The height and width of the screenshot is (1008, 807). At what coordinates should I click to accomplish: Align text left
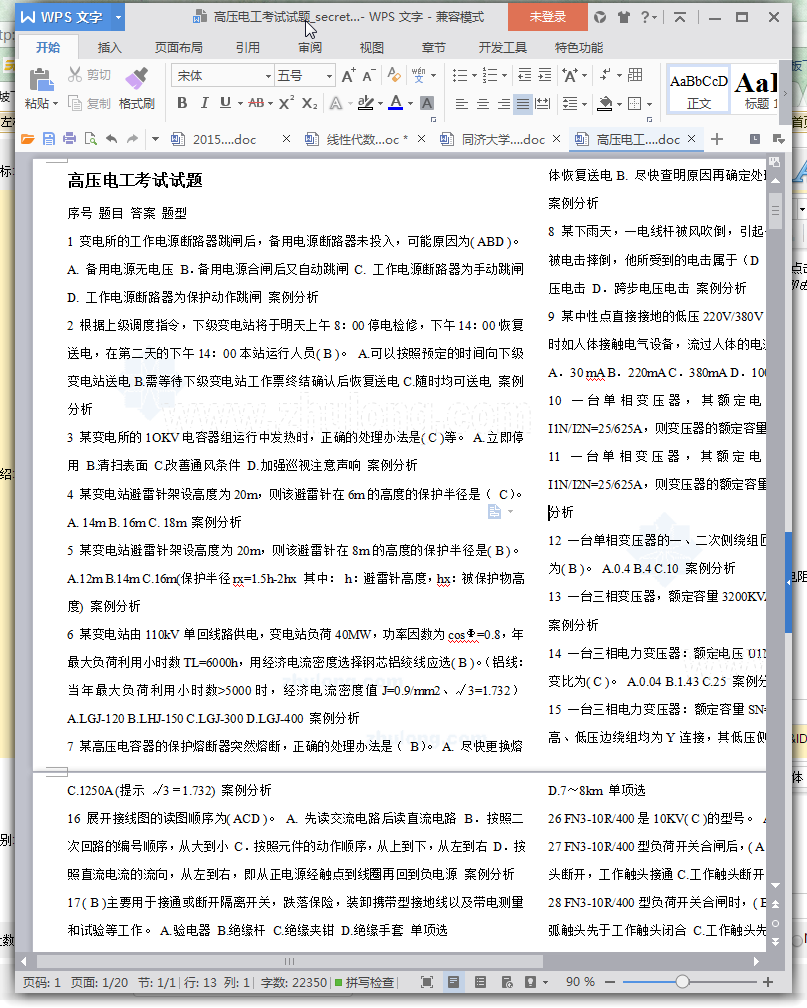point(462,104)
